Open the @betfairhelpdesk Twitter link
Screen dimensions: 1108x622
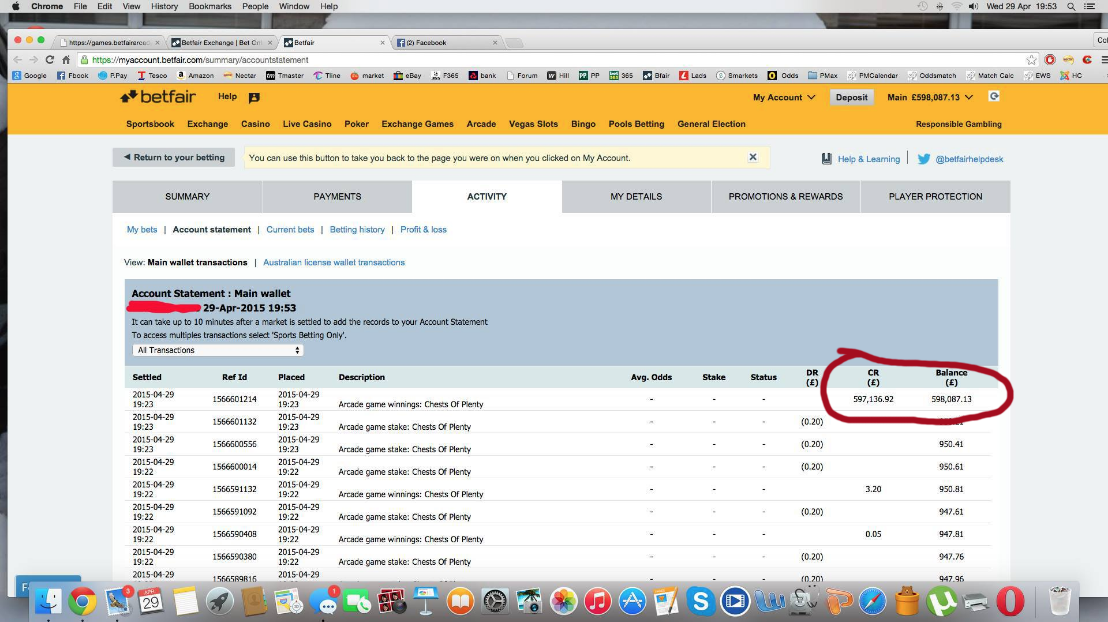[x=970, y=159]
